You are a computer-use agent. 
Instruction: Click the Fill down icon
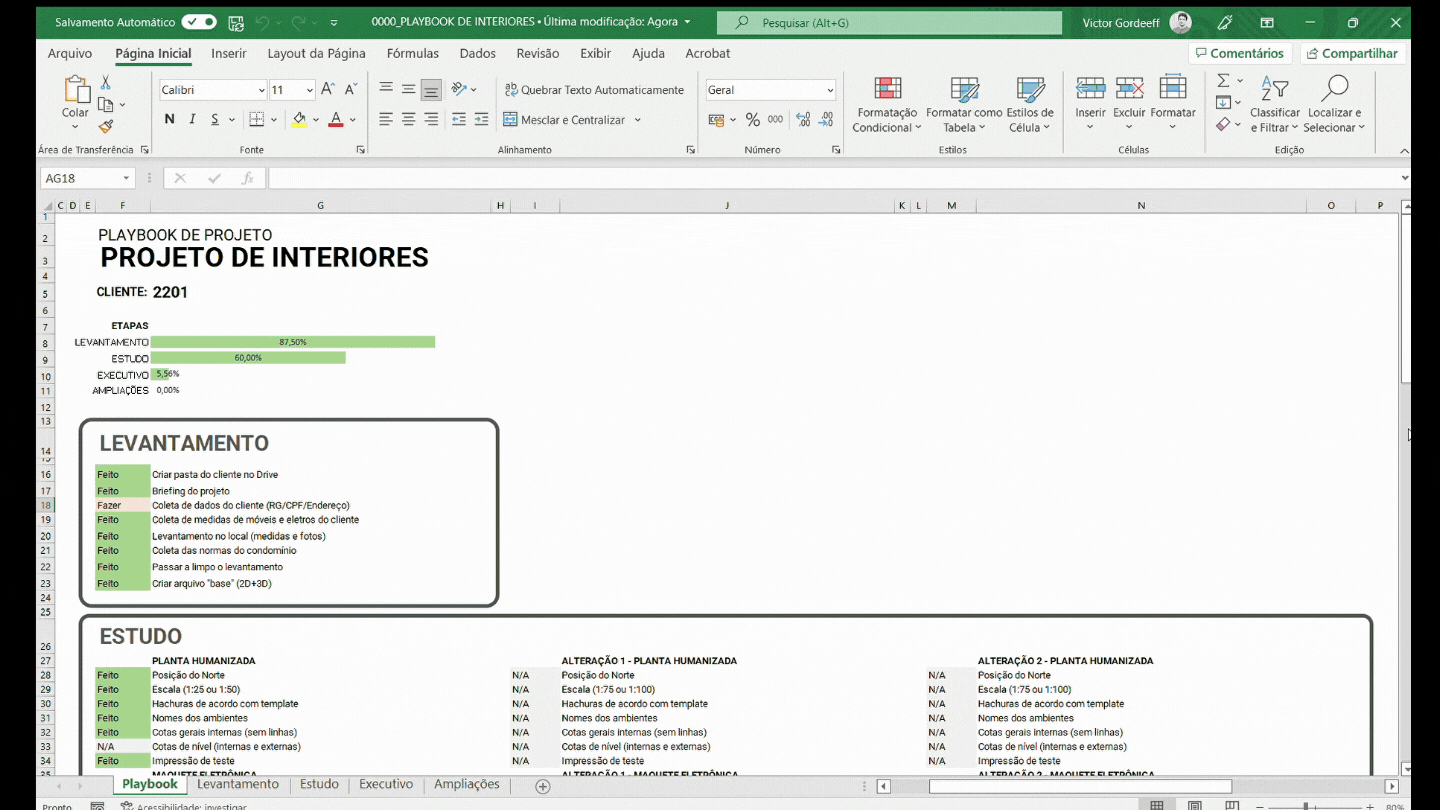(x=1223, y=103)
